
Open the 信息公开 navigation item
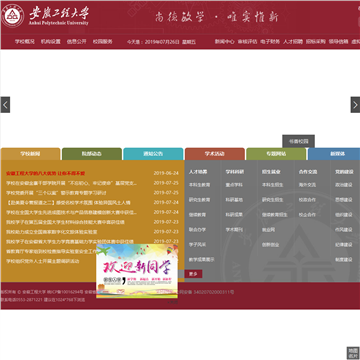point(77,42)
